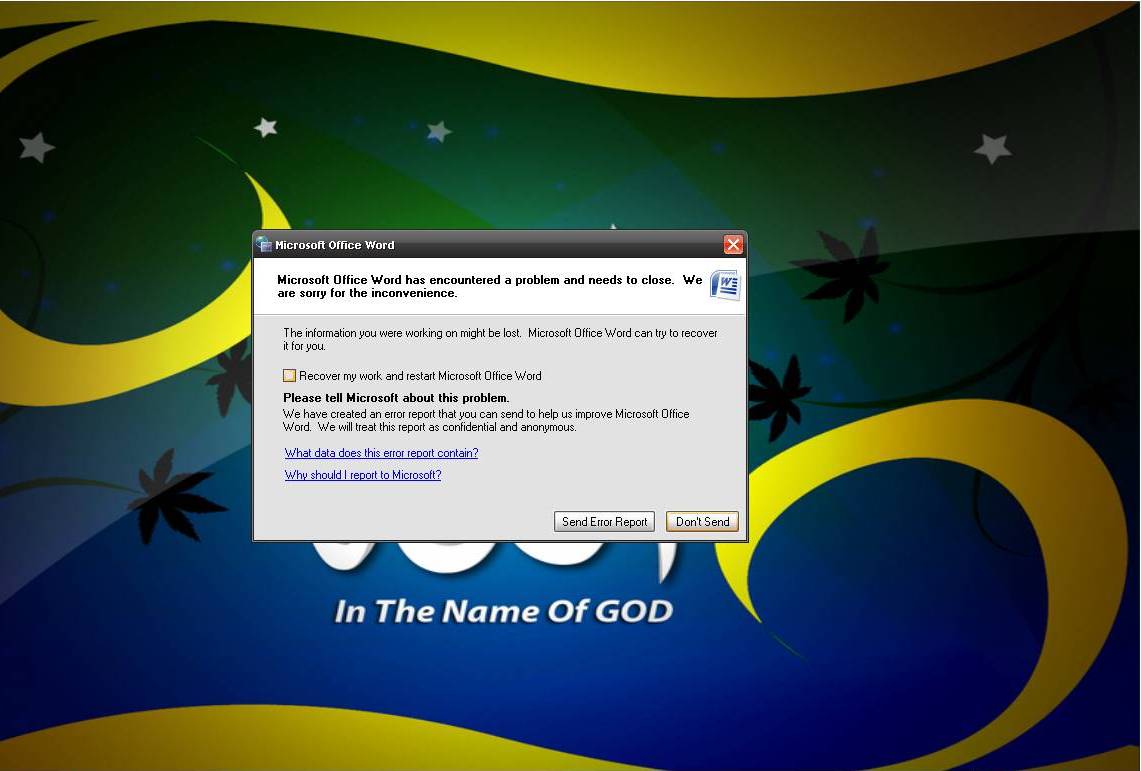1141x771 pixels.
Task: Choose Don't Send button
Action: (x=702, y=522)
